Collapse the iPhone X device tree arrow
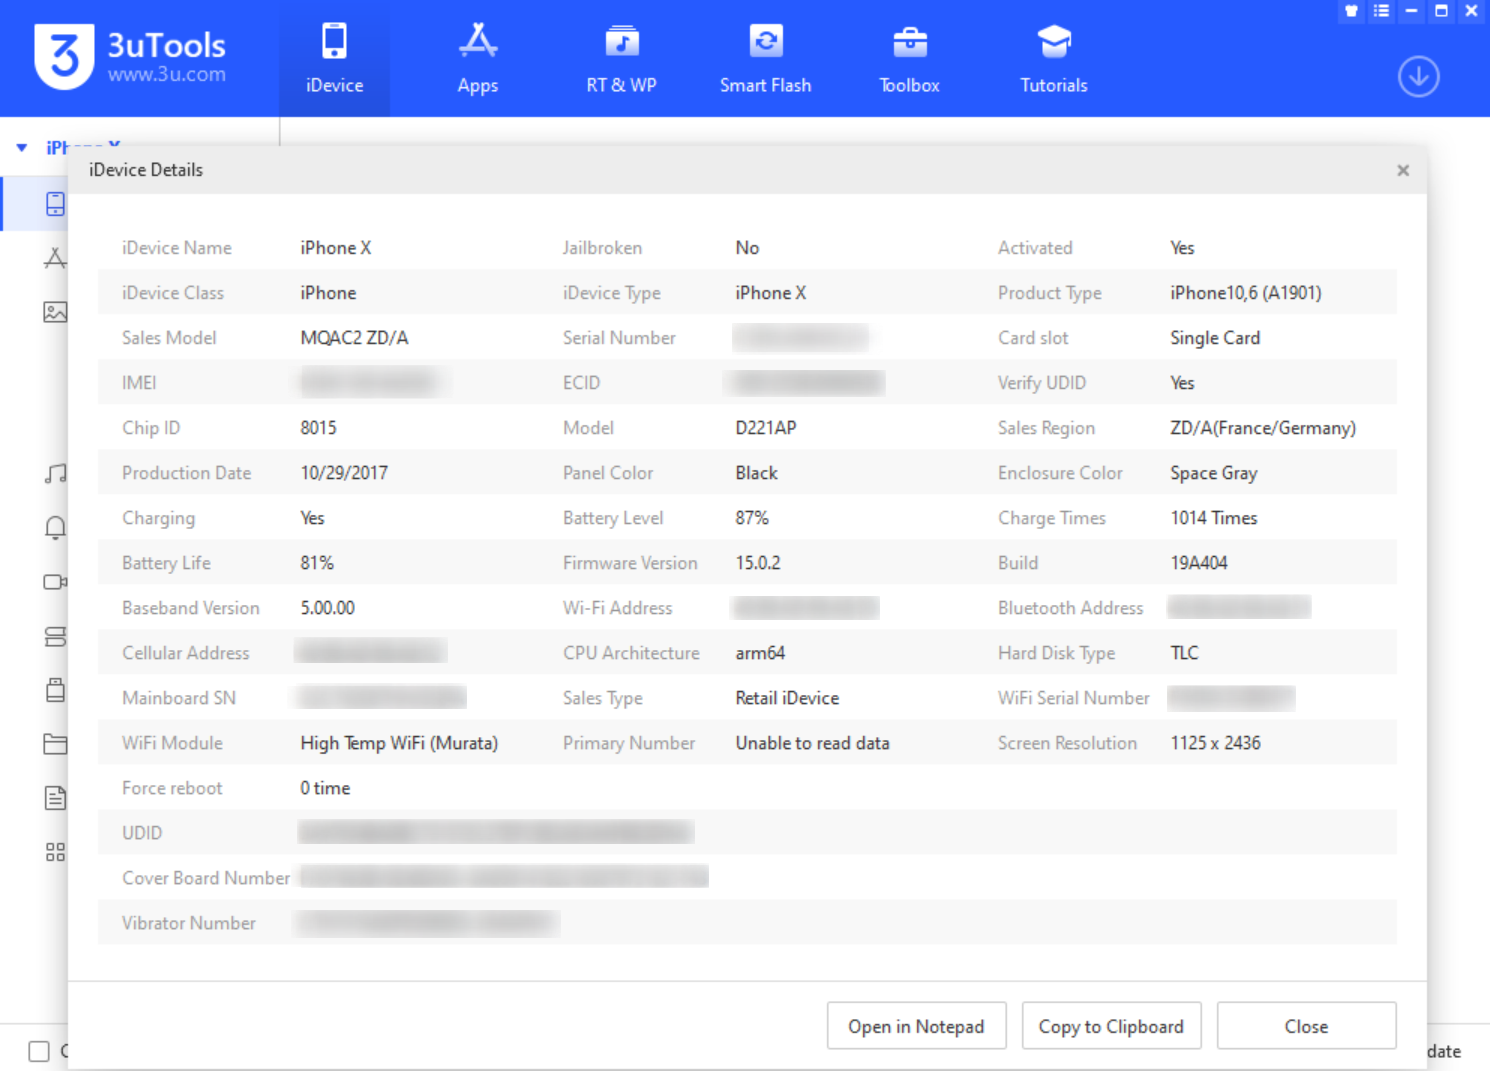Image resolution: width=1490 pixels, height=1071 pixels. coord(21,148)
